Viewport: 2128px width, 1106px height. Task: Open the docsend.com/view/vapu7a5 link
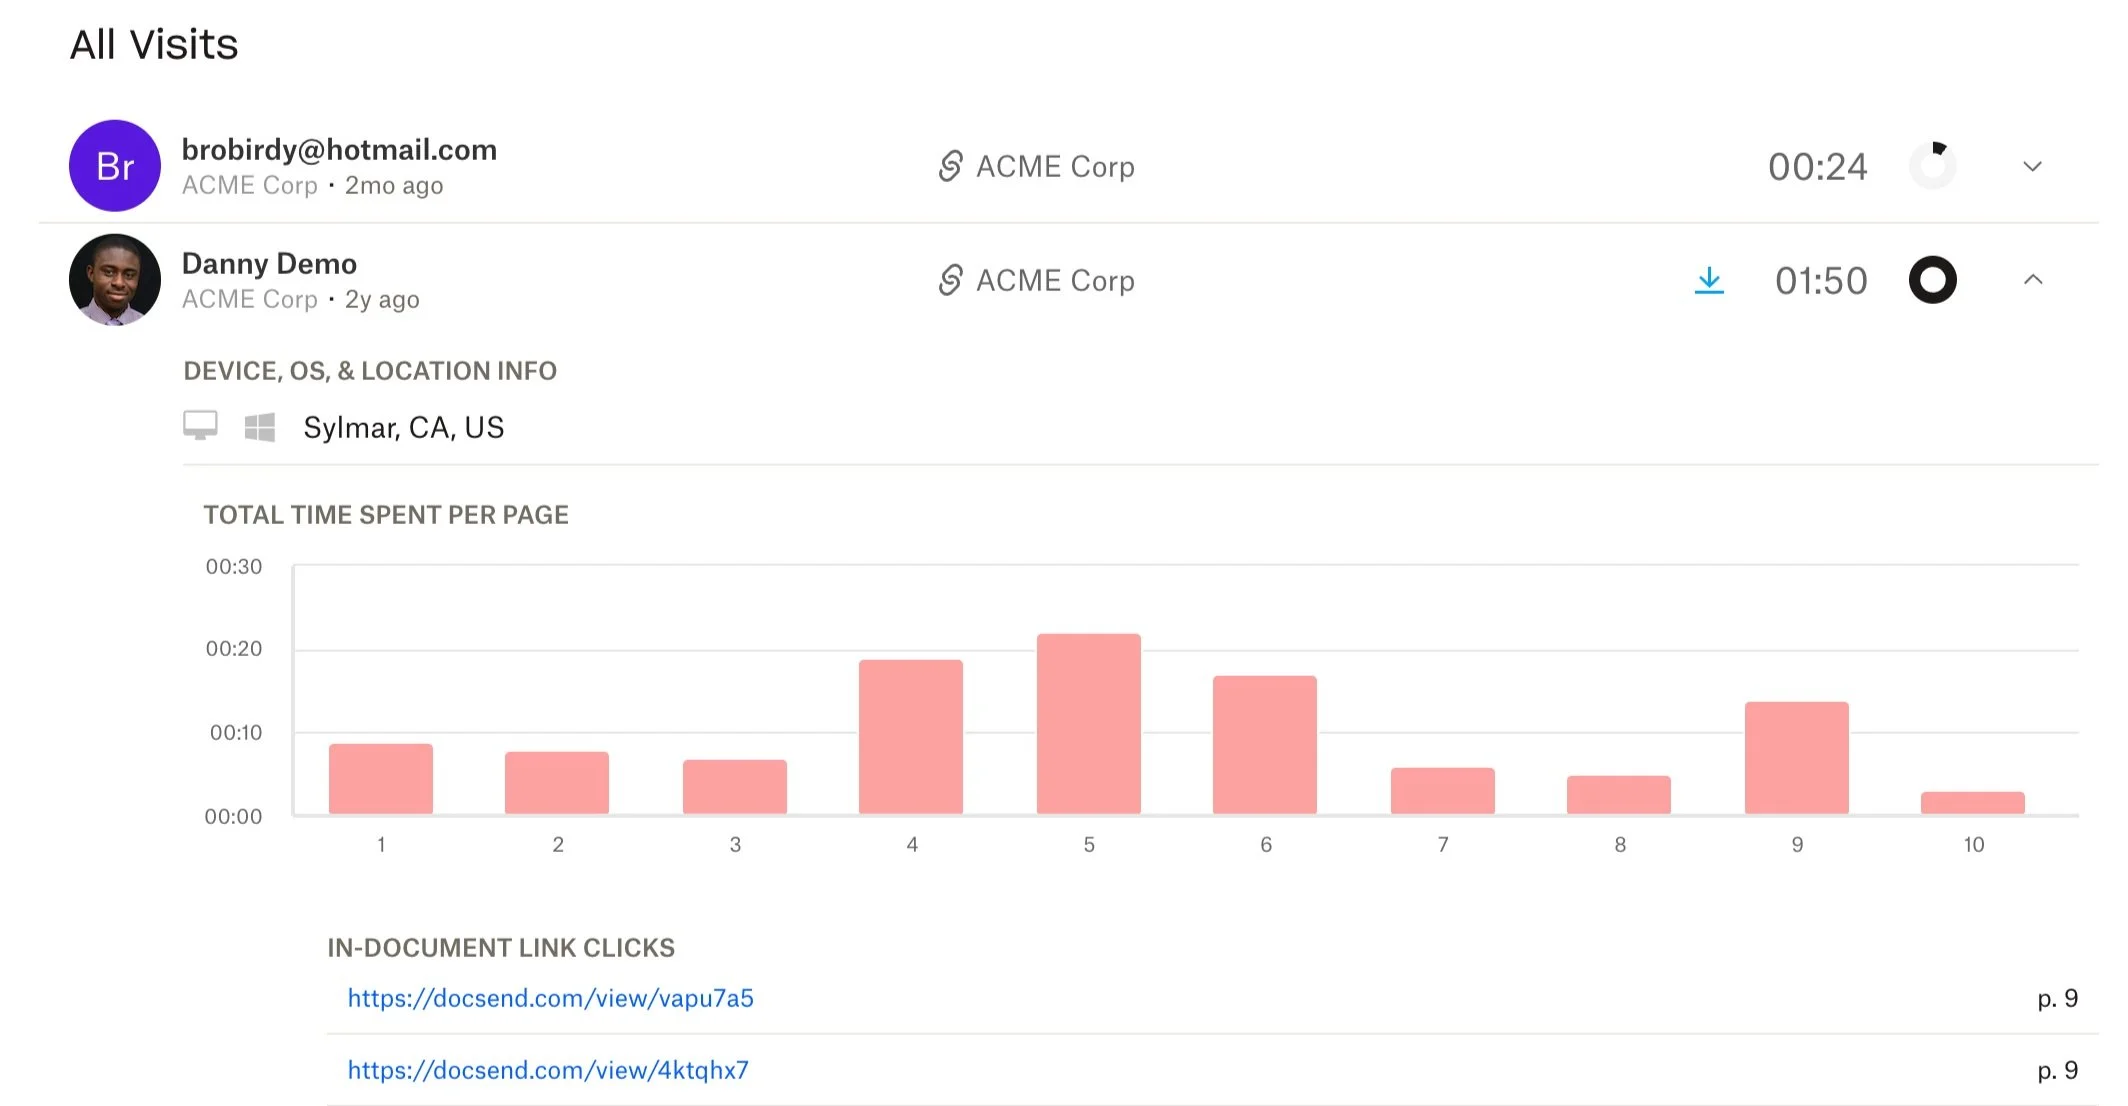550,998
